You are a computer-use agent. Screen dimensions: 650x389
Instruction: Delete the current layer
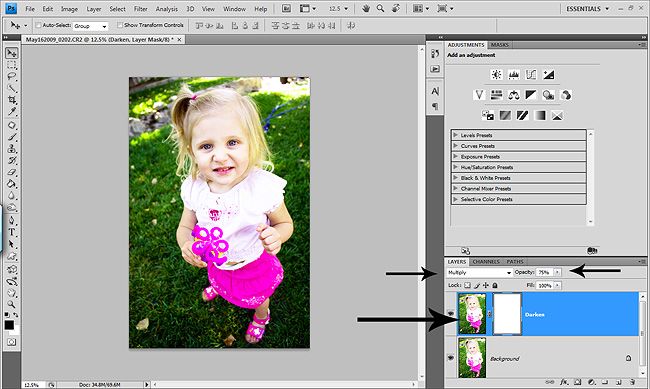pos(632,382)
